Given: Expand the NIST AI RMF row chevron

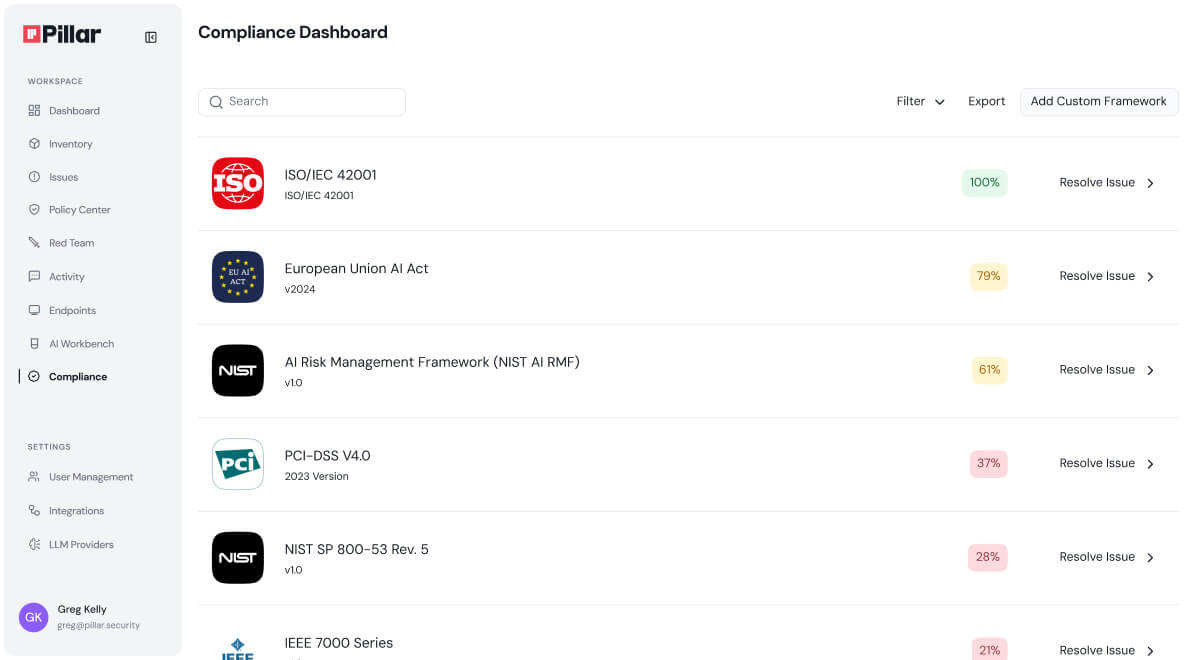Looking at the screenshot, I should click(1150, 370).
